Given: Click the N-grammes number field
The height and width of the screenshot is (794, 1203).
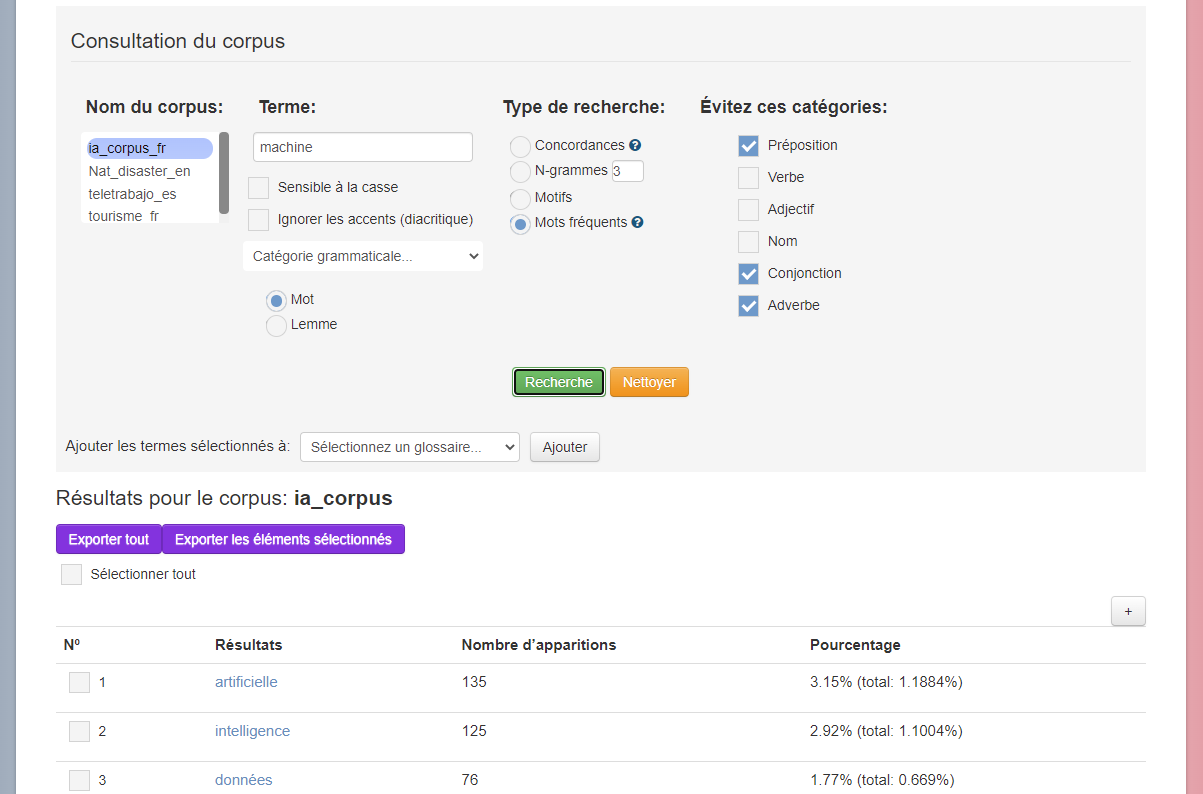Looking at the screenshot, I should click(x=628, y=171).
